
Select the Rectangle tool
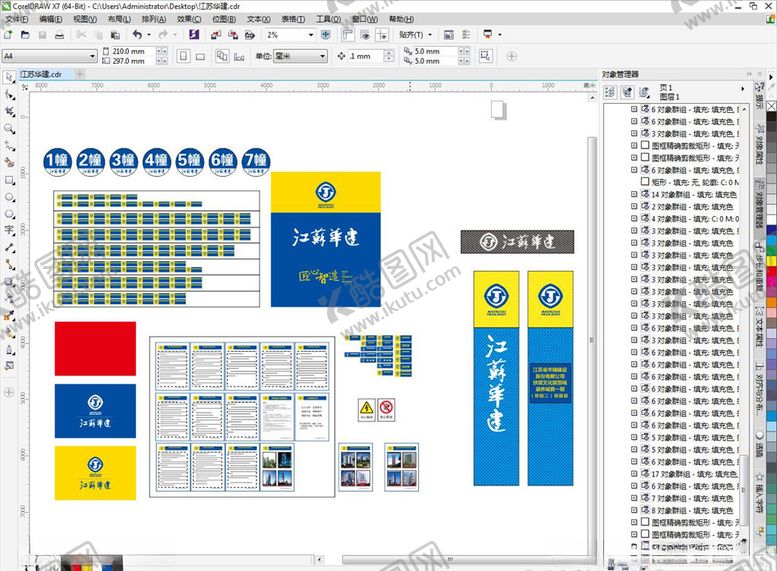pos(9,180)
